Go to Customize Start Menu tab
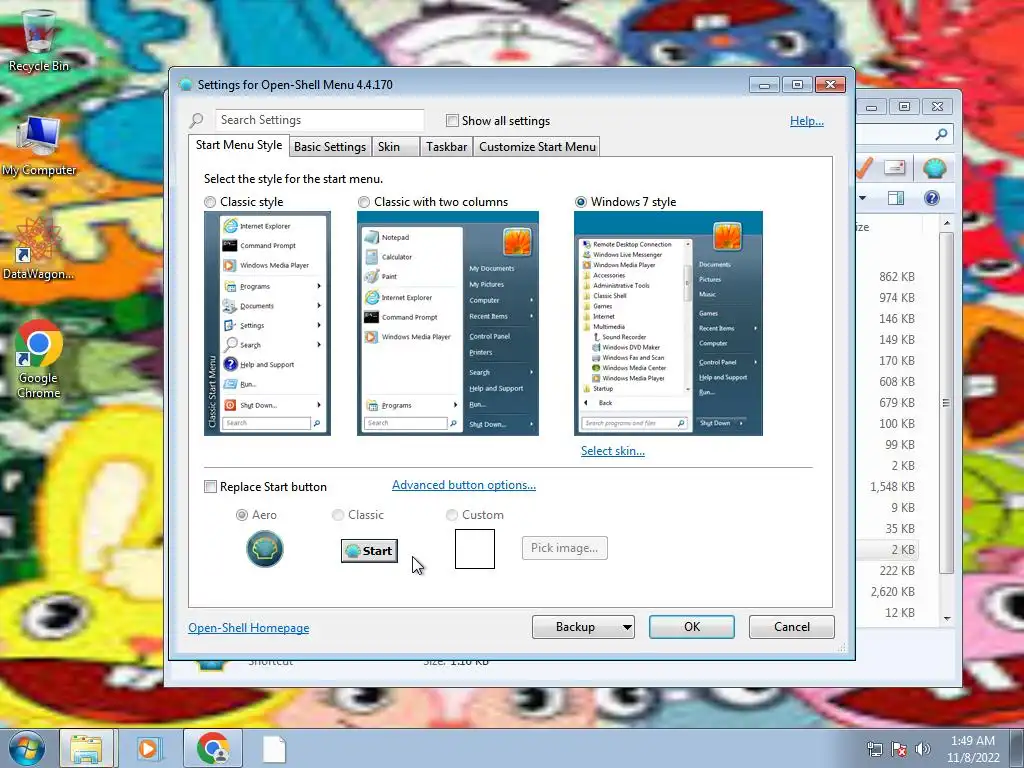The image size is (1024, 768). [x=537, y=147]
